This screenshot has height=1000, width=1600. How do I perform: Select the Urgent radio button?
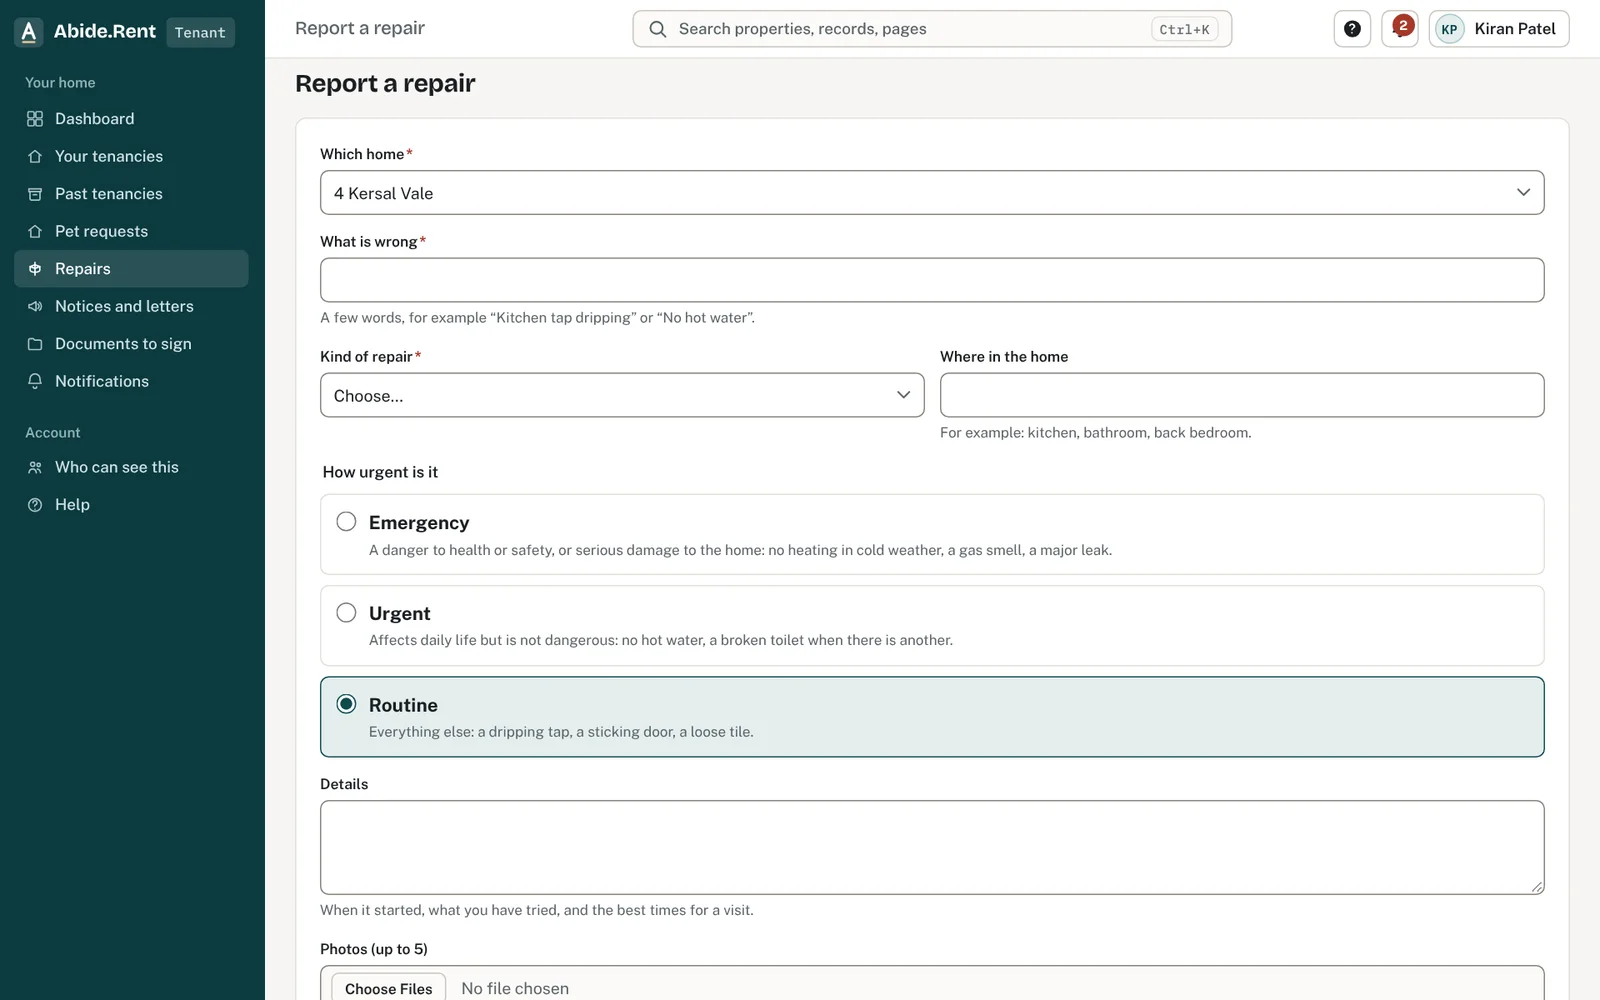click(x=346, y=613)
